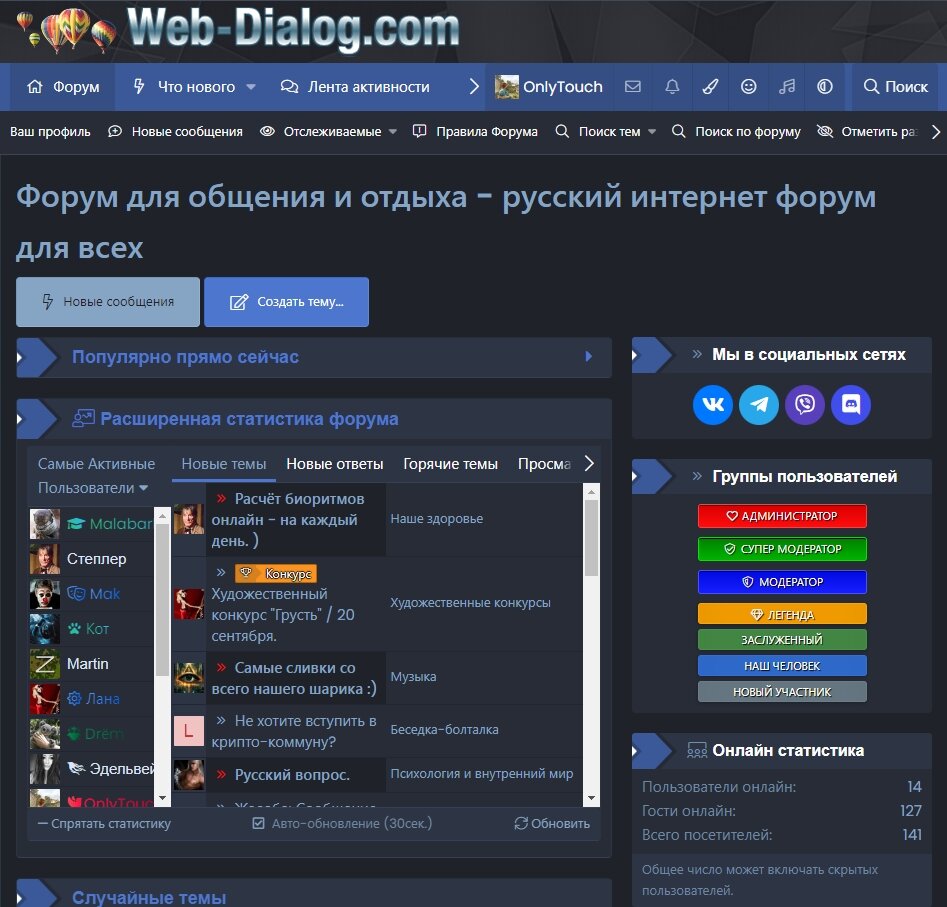Click the НОВЫЙ УЧАСТНИК group badge
Viewport: 947px width, 907px height.
pyautogui.click(x=782, y=691)
